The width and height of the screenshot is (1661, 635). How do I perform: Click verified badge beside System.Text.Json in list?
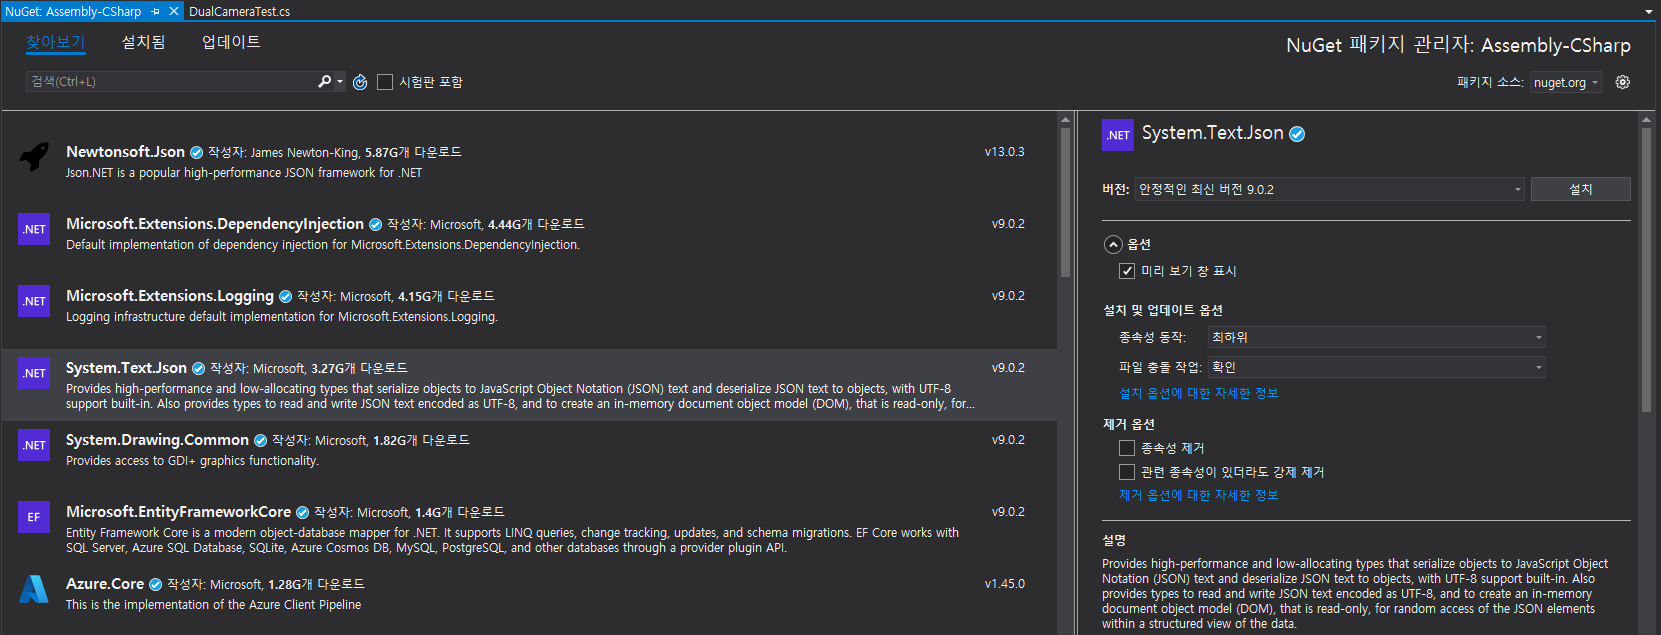tap(198, 369)
